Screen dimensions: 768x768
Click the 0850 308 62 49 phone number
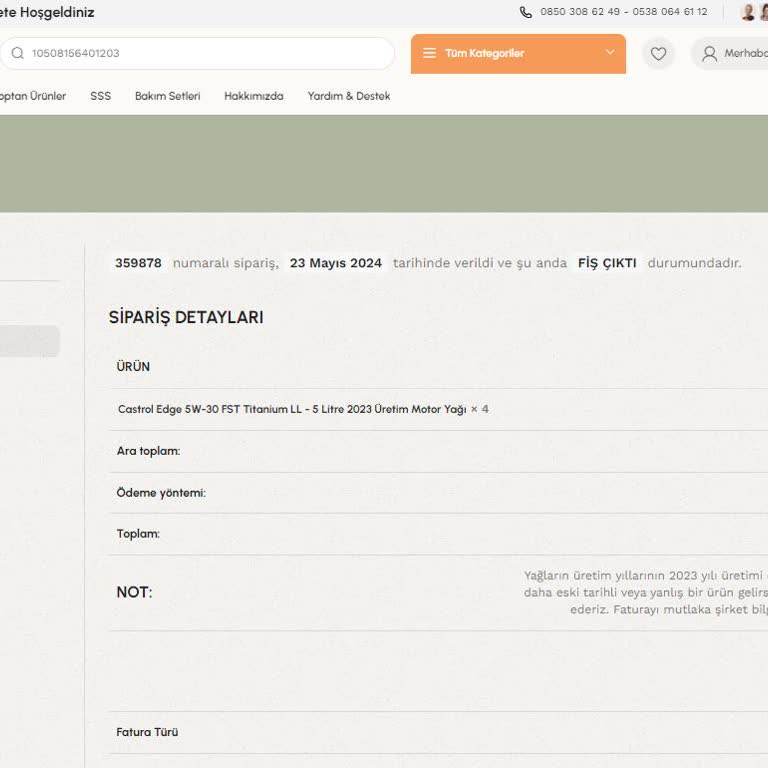(580, 12)
